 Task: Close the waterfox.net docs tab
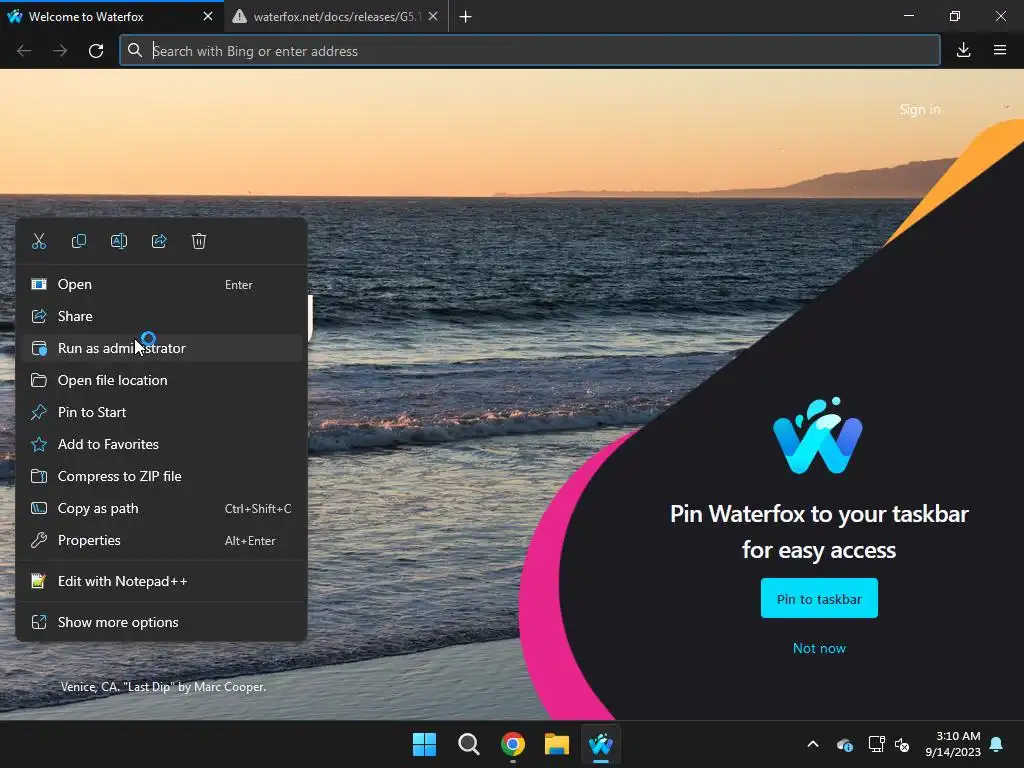click(x=433, y=16)
